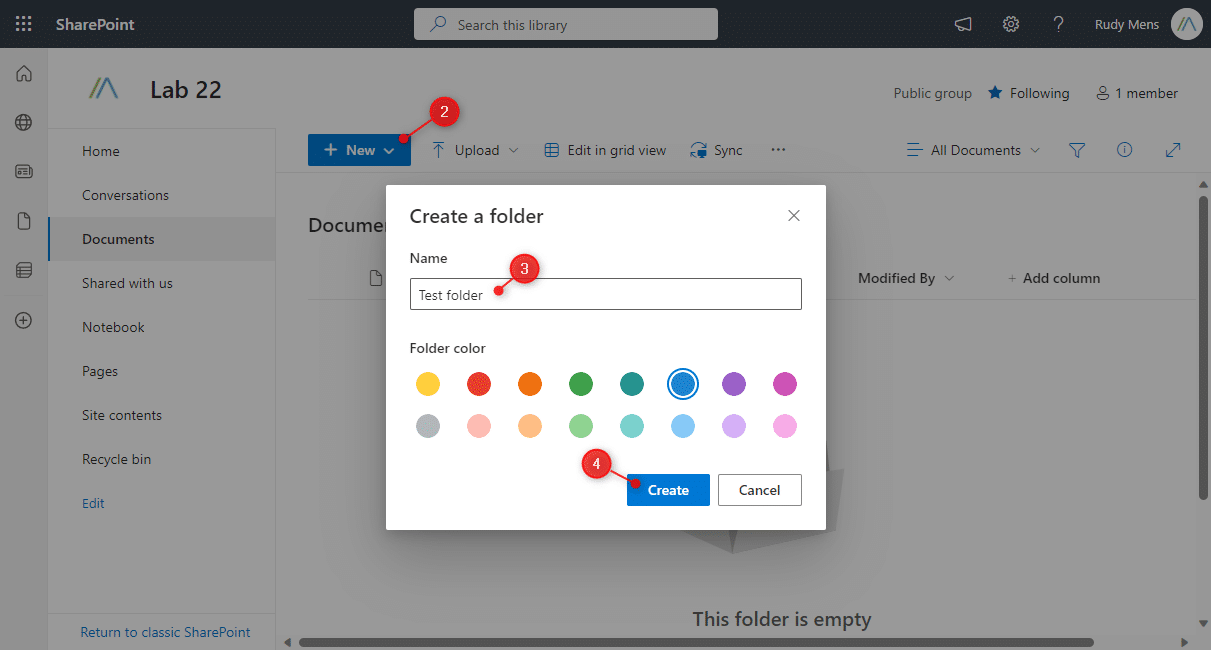
Task: Expand the library view to full screen
Action: point(1172,149)
